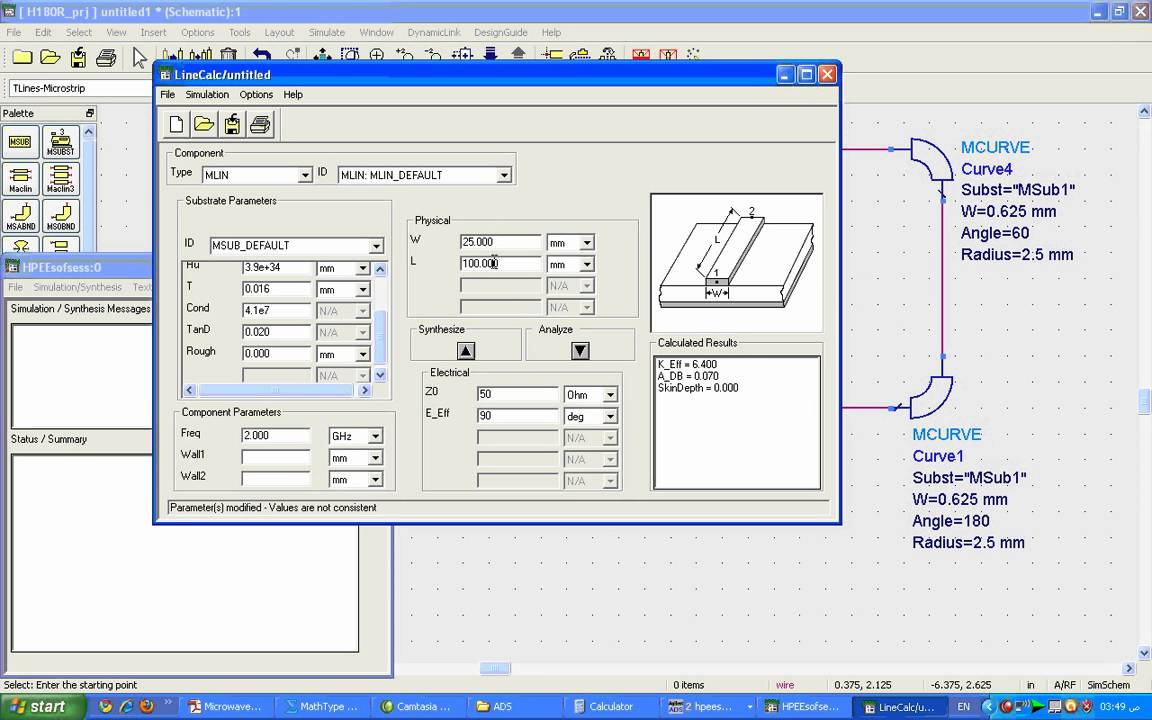1152x720 pixels.
Task: Select the pointer arrow tool in schematic toolbar
Action: point(139,57)
